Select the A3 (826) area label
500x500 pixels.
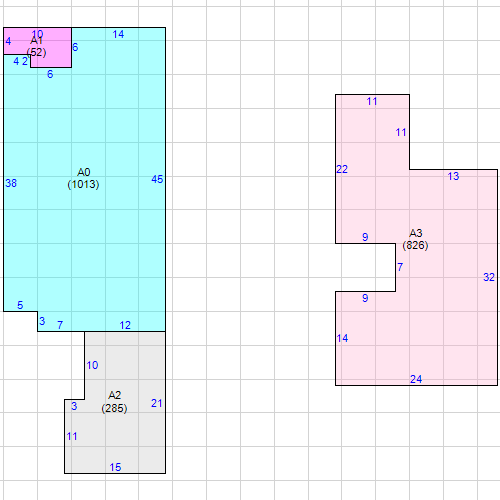tap(415, 239)
